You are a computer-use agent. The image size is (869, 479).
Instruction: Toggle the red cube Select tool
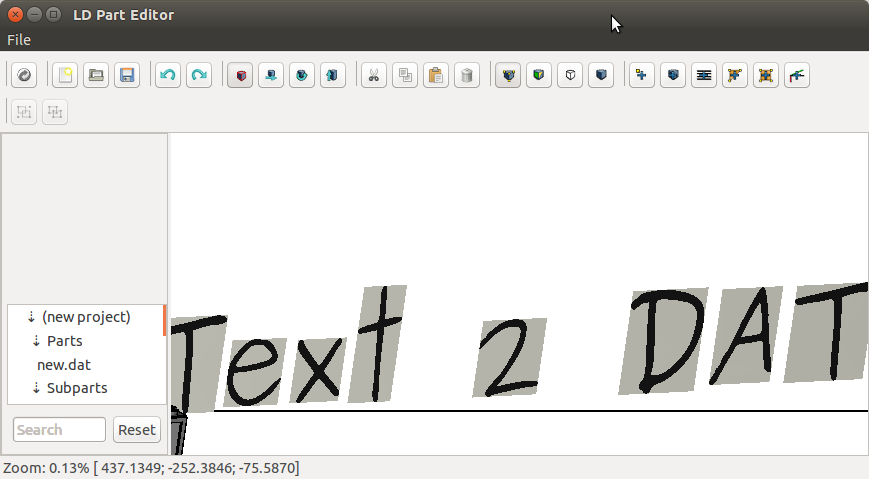coord(240,75)
